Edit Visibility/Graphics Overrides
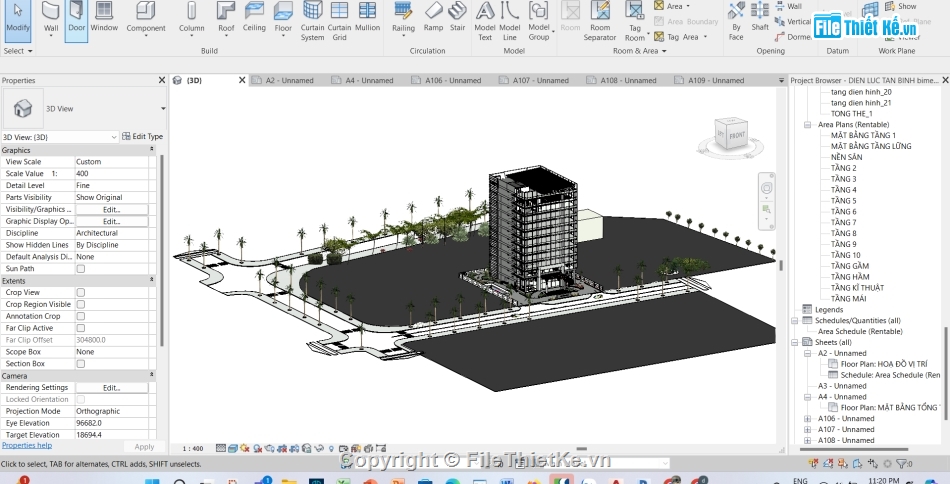950x484 pixels. 111,210
